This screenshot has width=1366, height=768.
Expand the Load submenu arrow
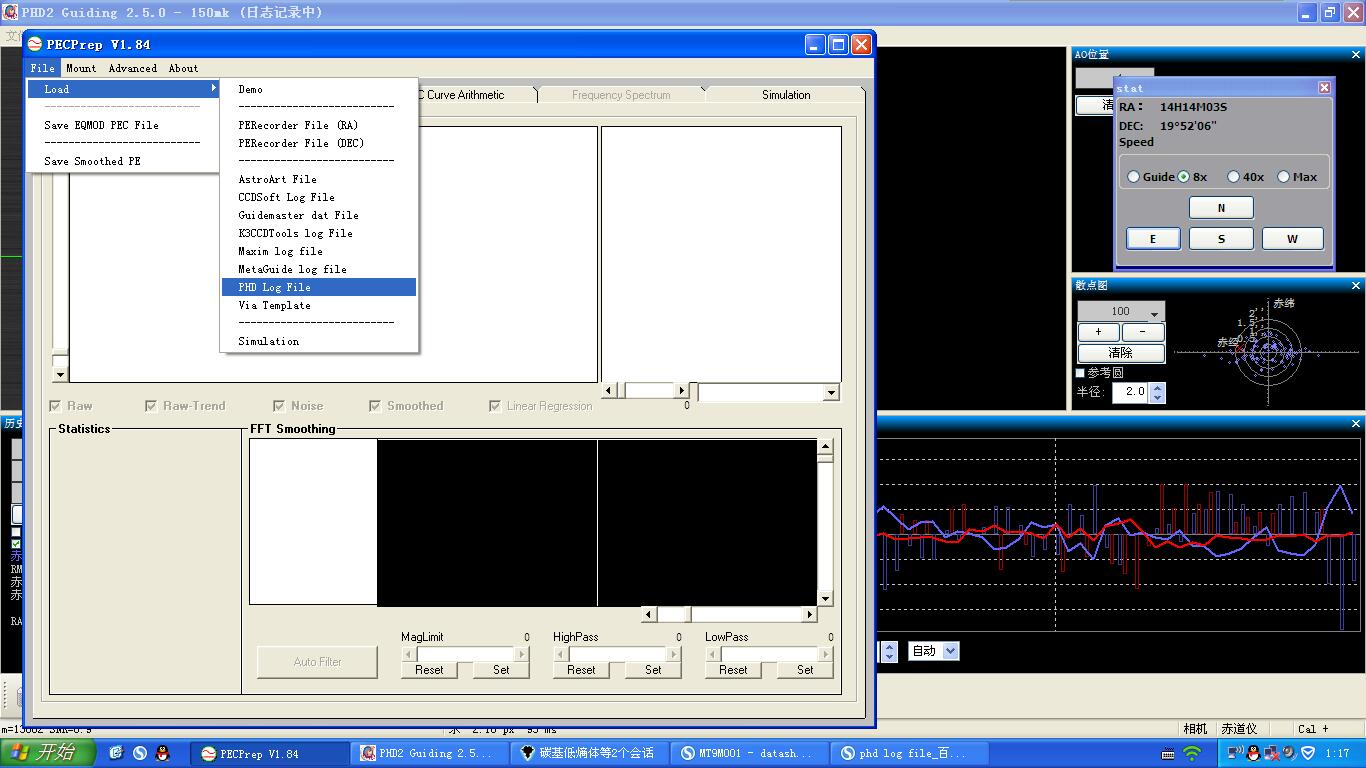pyautogui.click(x=213, y=89)
